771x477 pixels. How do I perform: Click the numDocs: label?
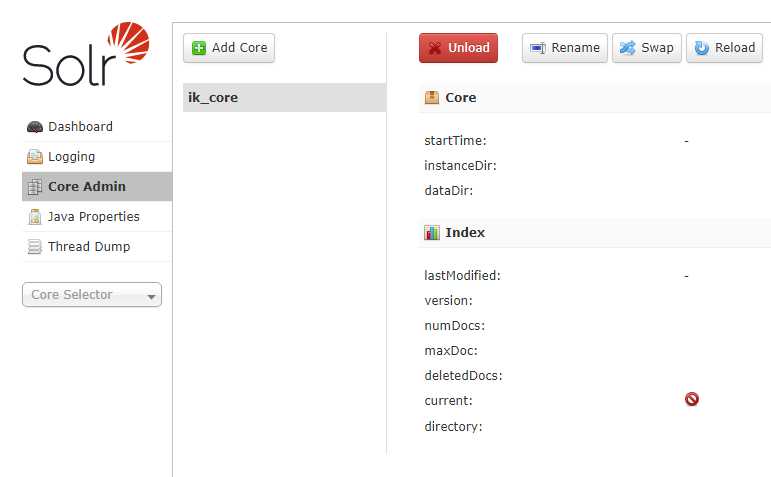454,326
